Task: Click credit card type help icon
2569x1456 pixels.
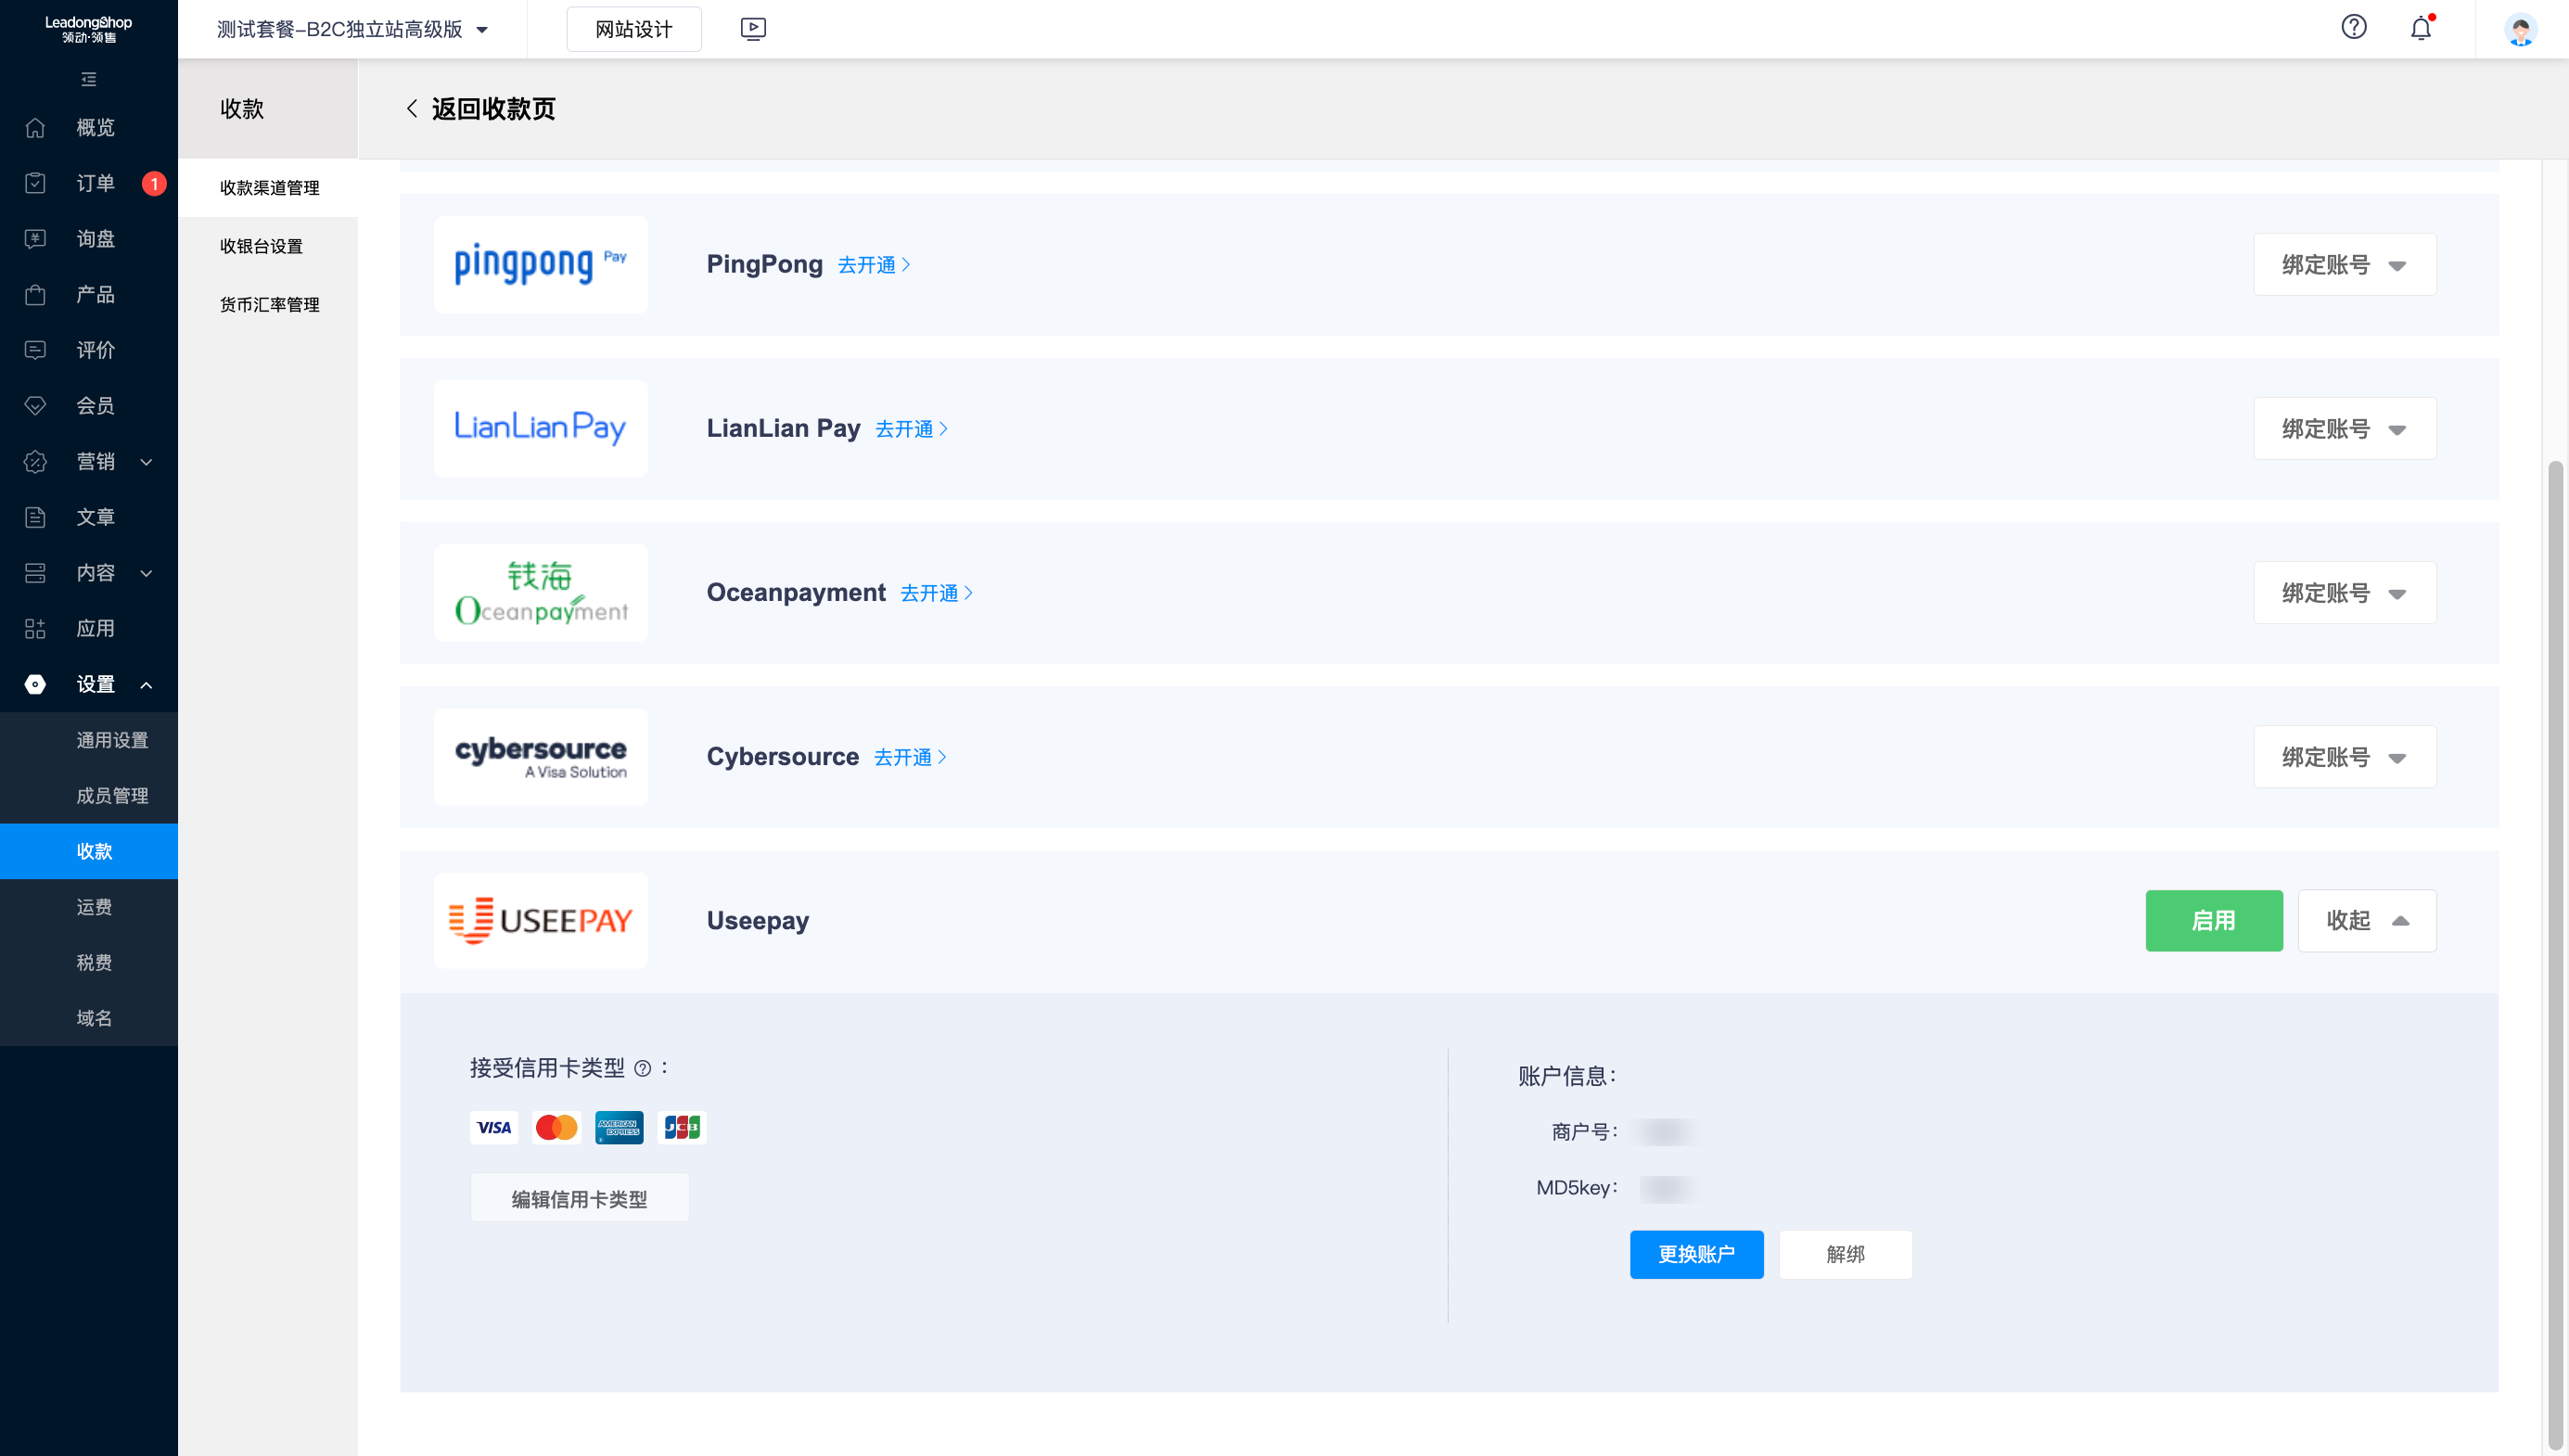Action: pos(643,1068)
